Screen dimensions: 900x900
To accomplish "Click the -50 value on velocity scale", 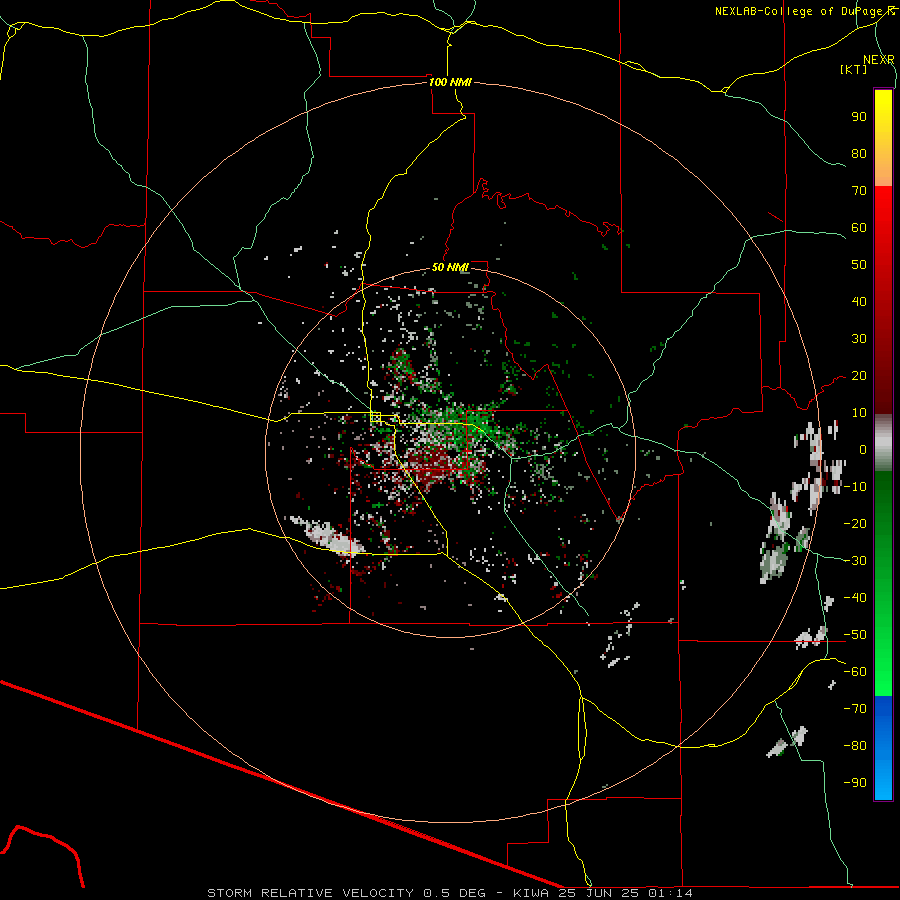I will [855, 635].
